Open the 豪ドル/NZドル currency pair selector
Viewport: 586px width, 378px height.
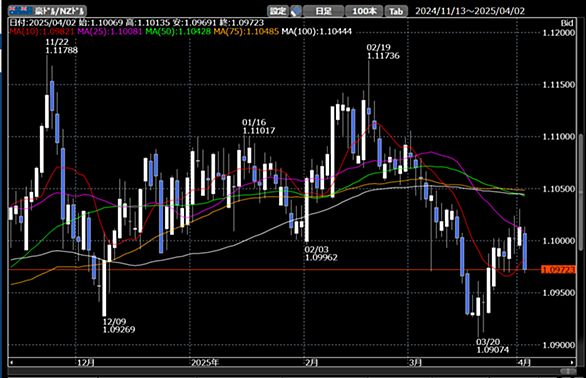coord(47,10)
